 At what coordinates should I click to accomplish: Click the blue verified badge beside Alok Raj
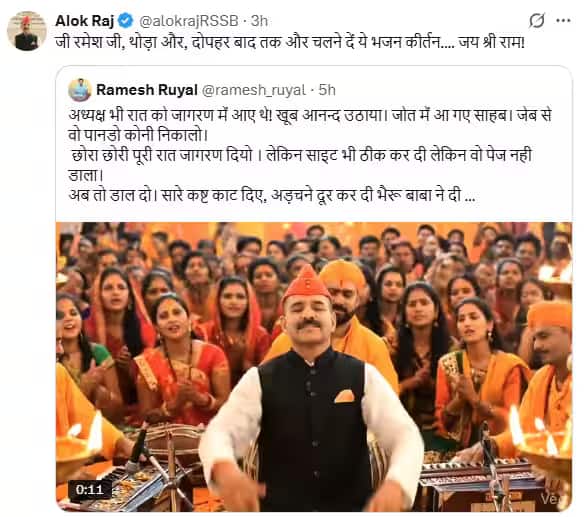[126, 21]
